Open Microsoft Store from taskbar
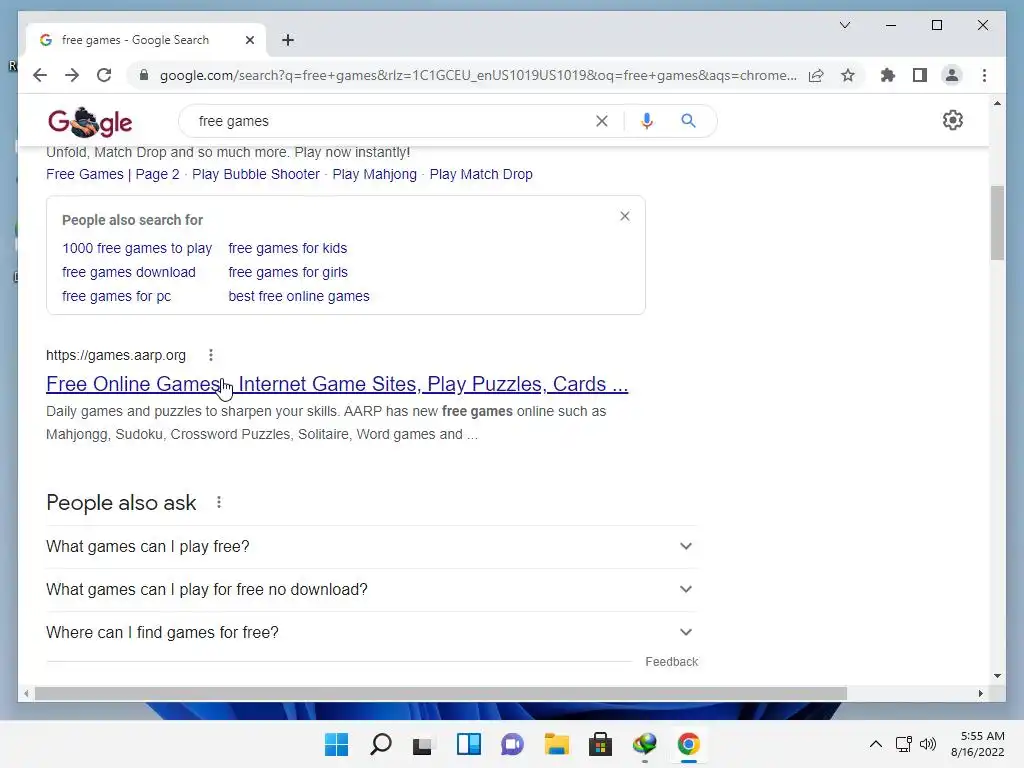Image resolution: width=1024 pixels, height=768 pixels. point(600,744)
